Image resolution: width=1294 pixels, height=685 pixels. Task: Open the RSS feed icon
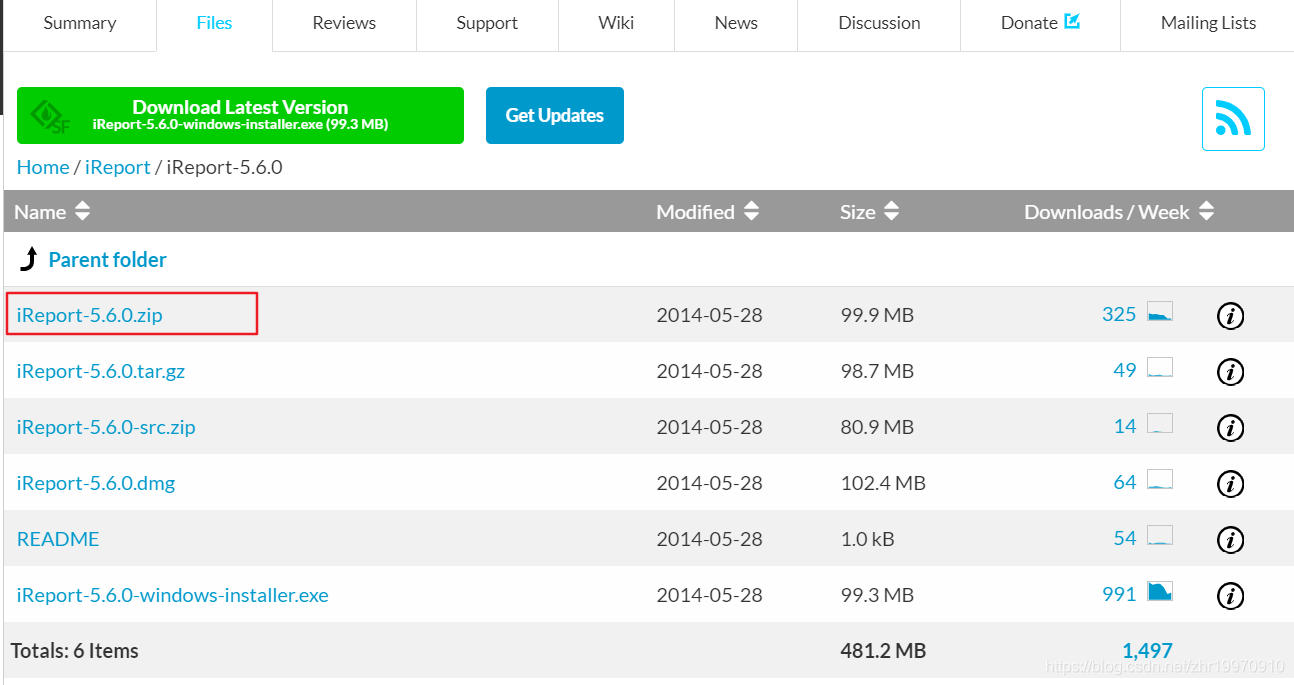1233,119
